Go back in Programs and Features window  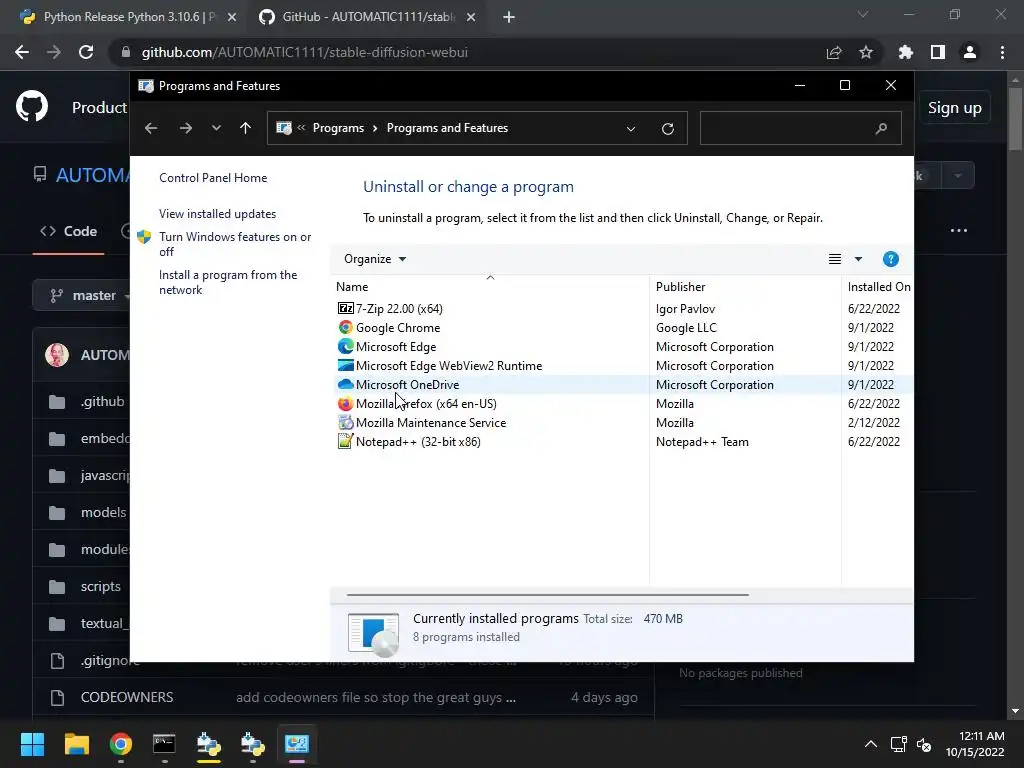point(151,128)
